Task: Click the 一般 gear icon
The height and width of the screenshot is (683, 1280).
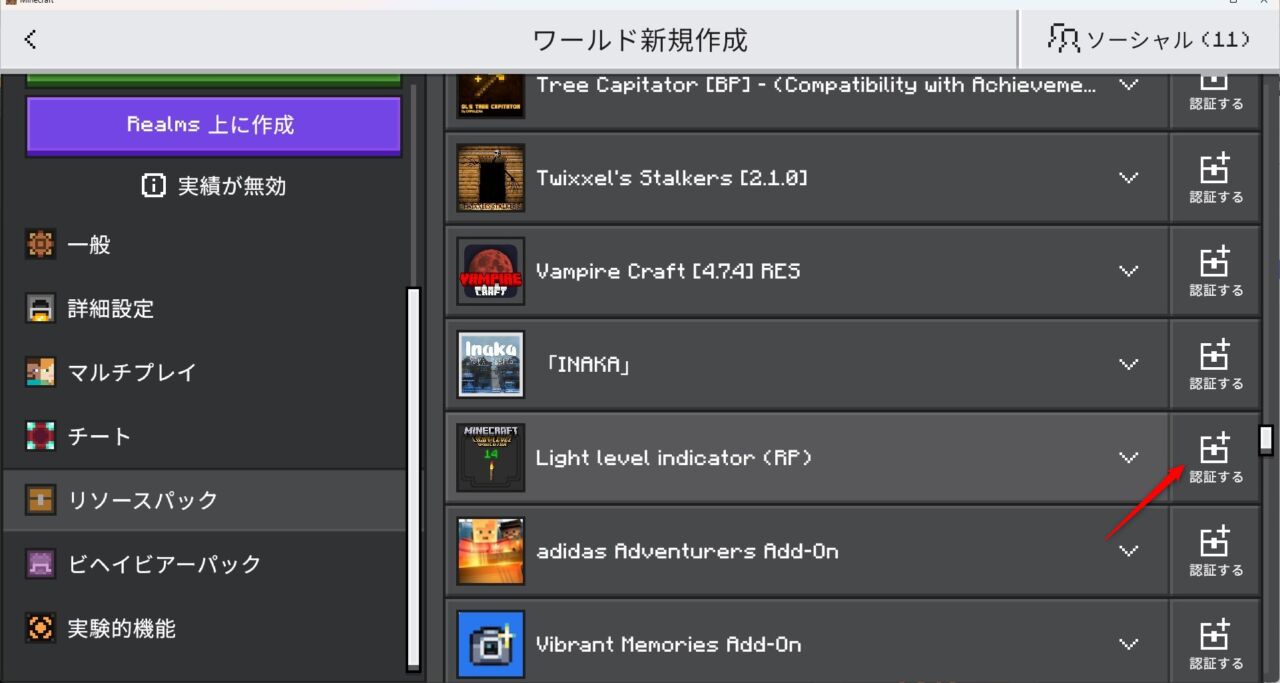Action: click(41, 245)
